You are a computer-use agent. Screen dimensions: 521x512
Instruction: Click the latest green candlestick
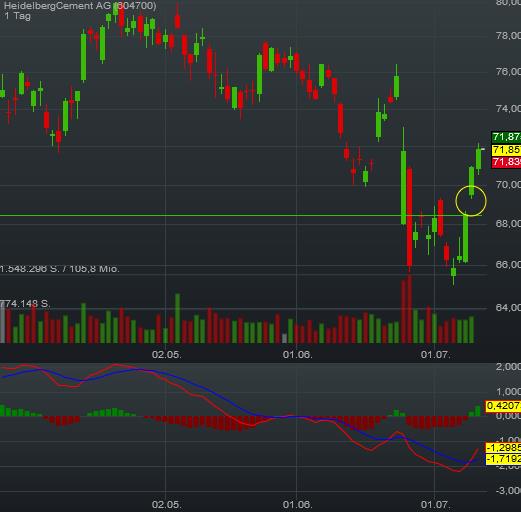tap(479, 159)
